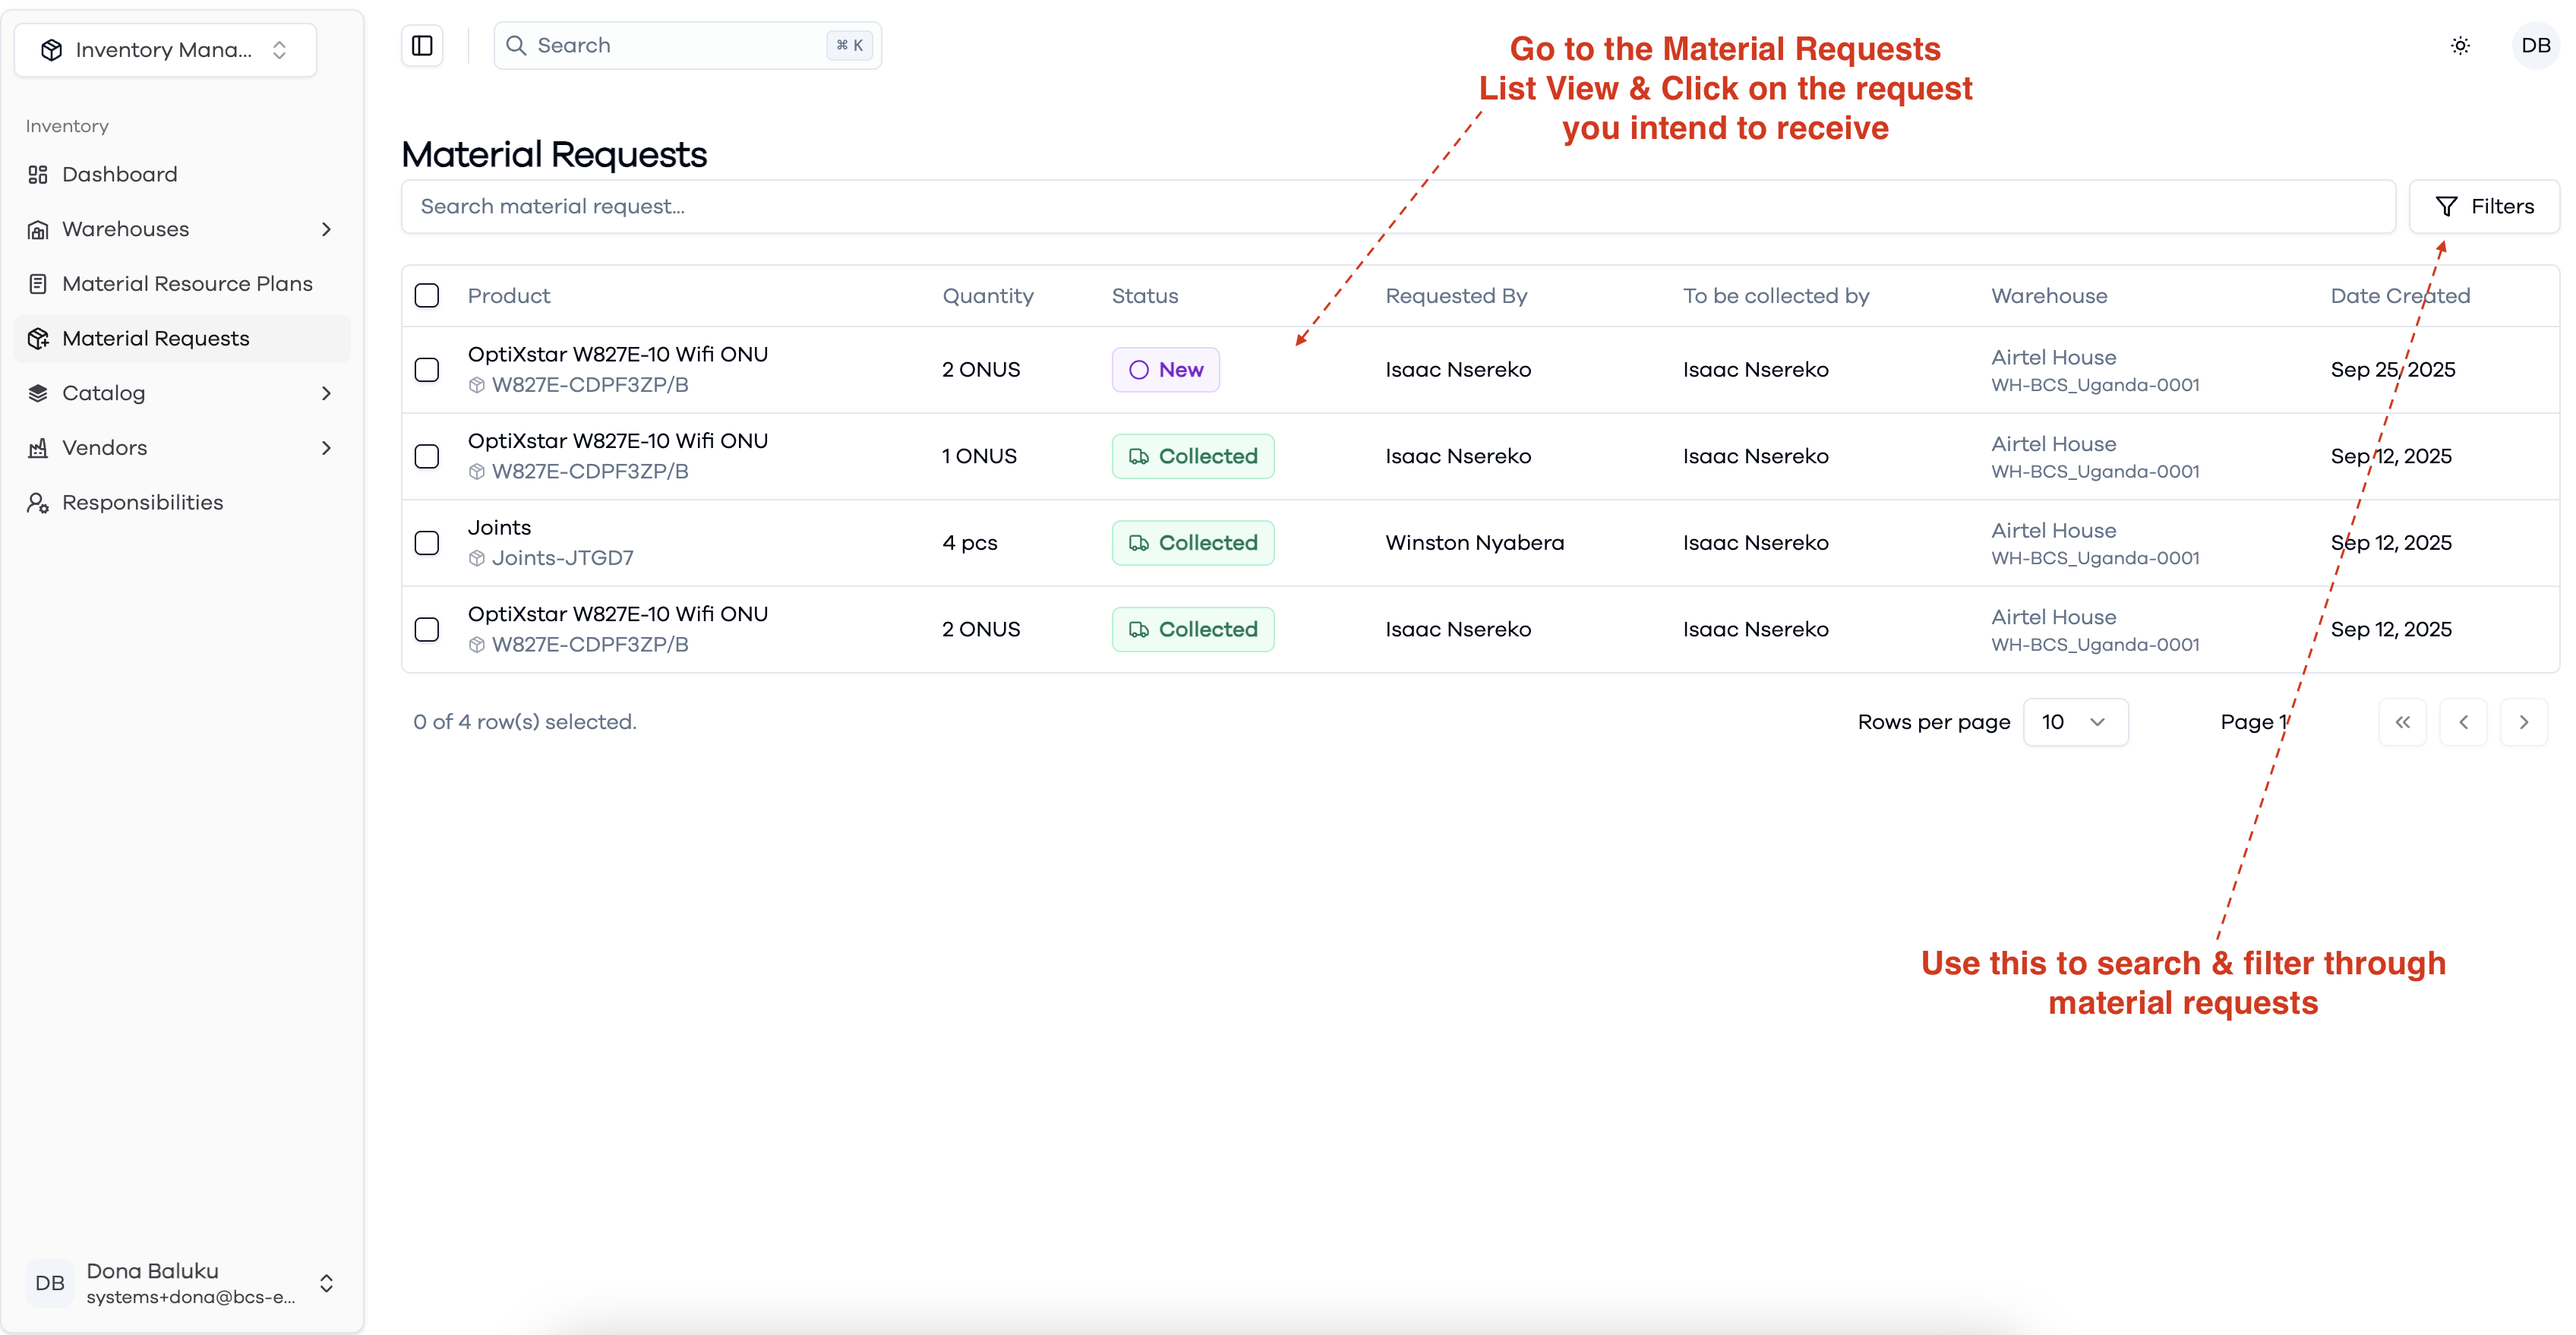This screenshot has width=2576, height=1335.
Task: Expand the Vendors submenu chevron
Action: 326,448
